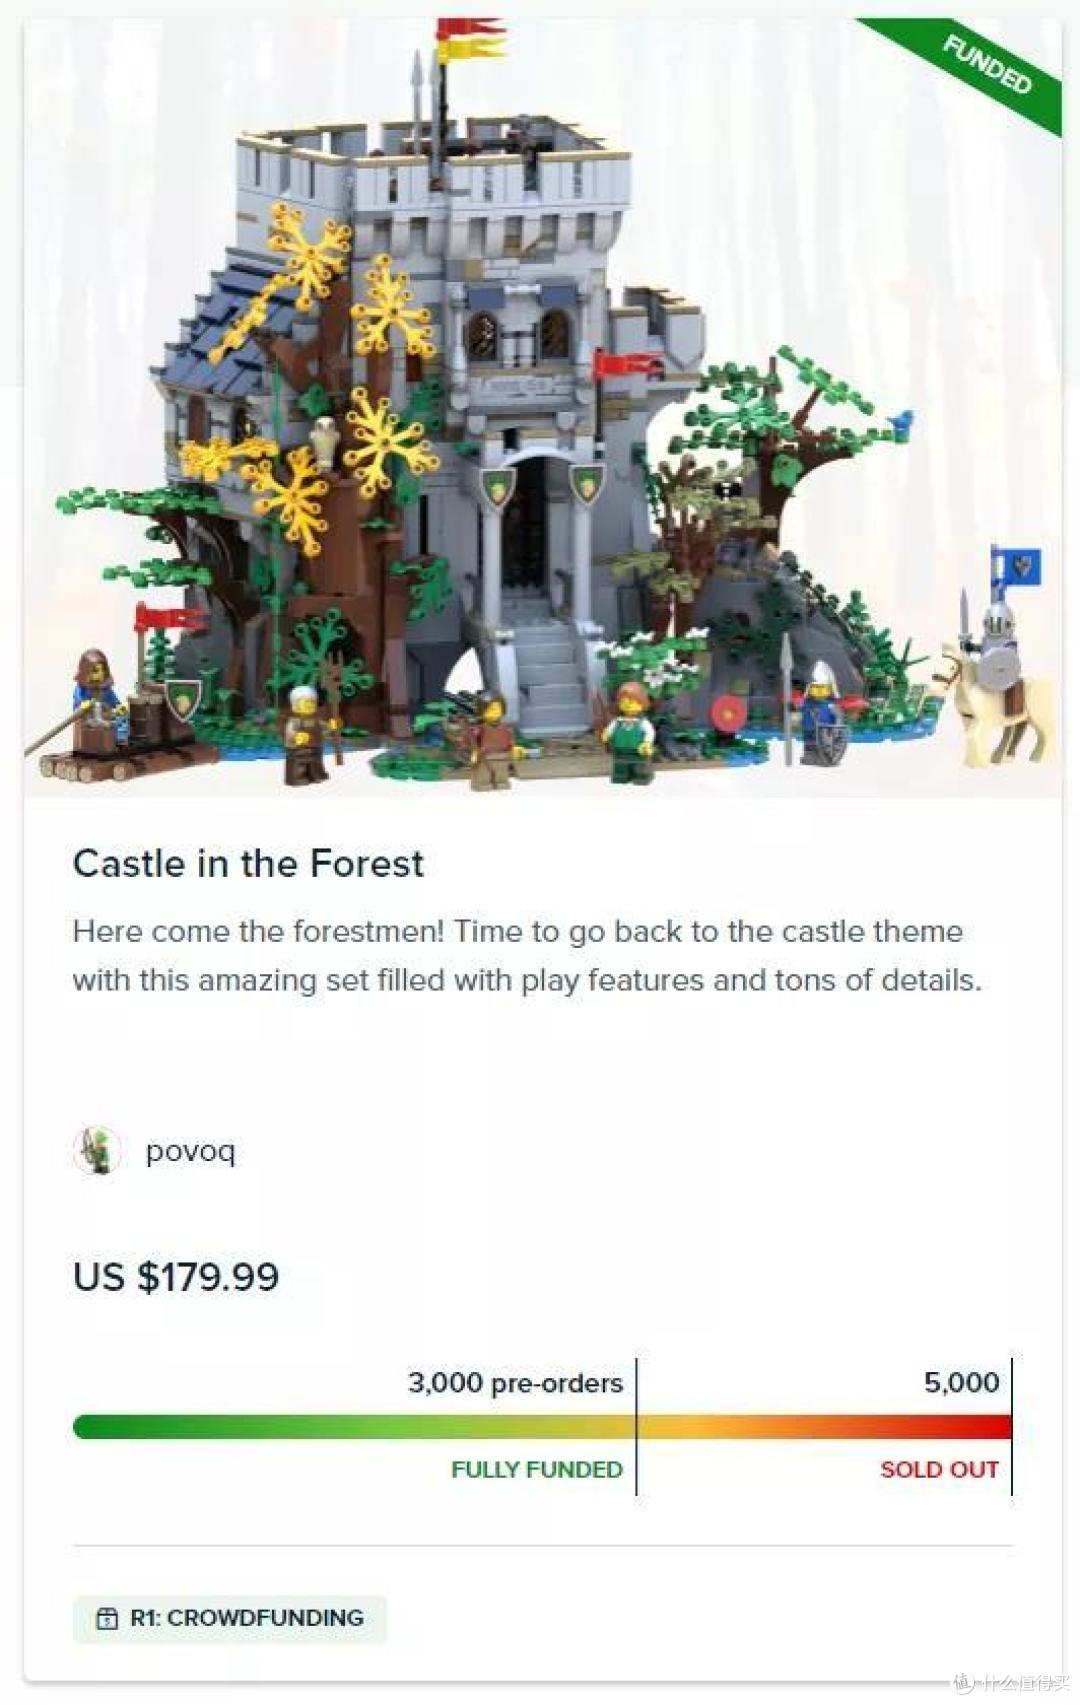Click the SOLD OUT label

tap(939, 1469)
